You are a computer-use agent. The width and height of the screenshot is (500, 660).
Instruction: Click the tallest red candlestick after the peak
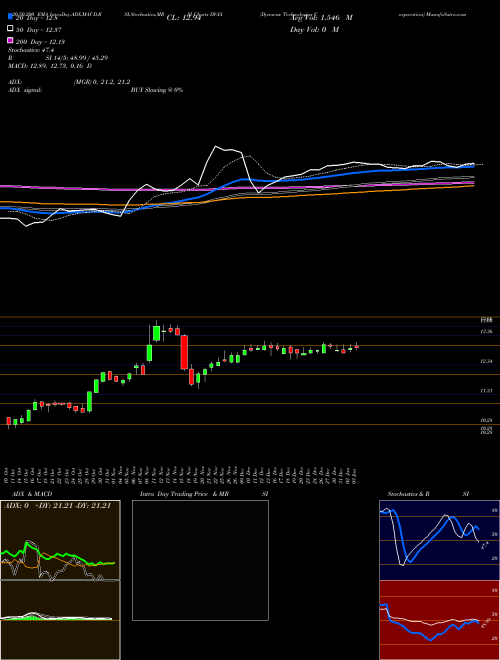pos(184,352)
